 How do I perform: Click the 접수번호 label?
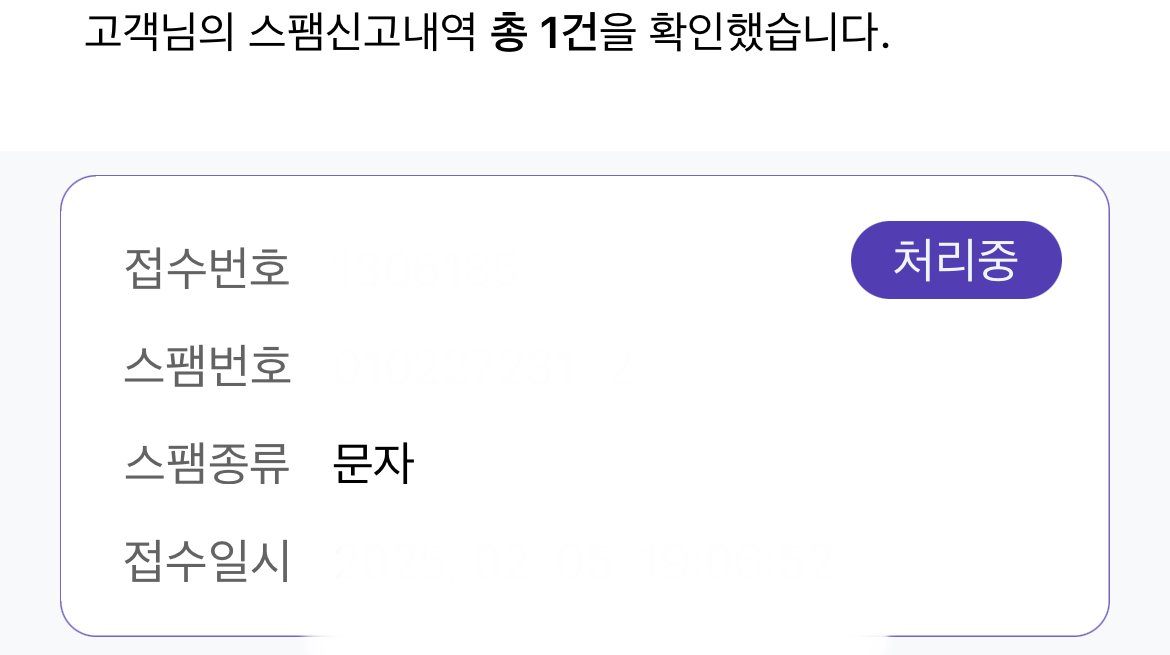[x=207, y=268]
